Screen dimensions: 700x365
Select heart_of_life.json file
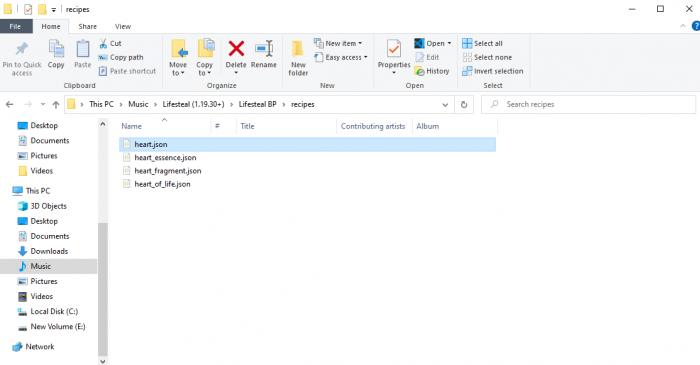tap(162, 184)
